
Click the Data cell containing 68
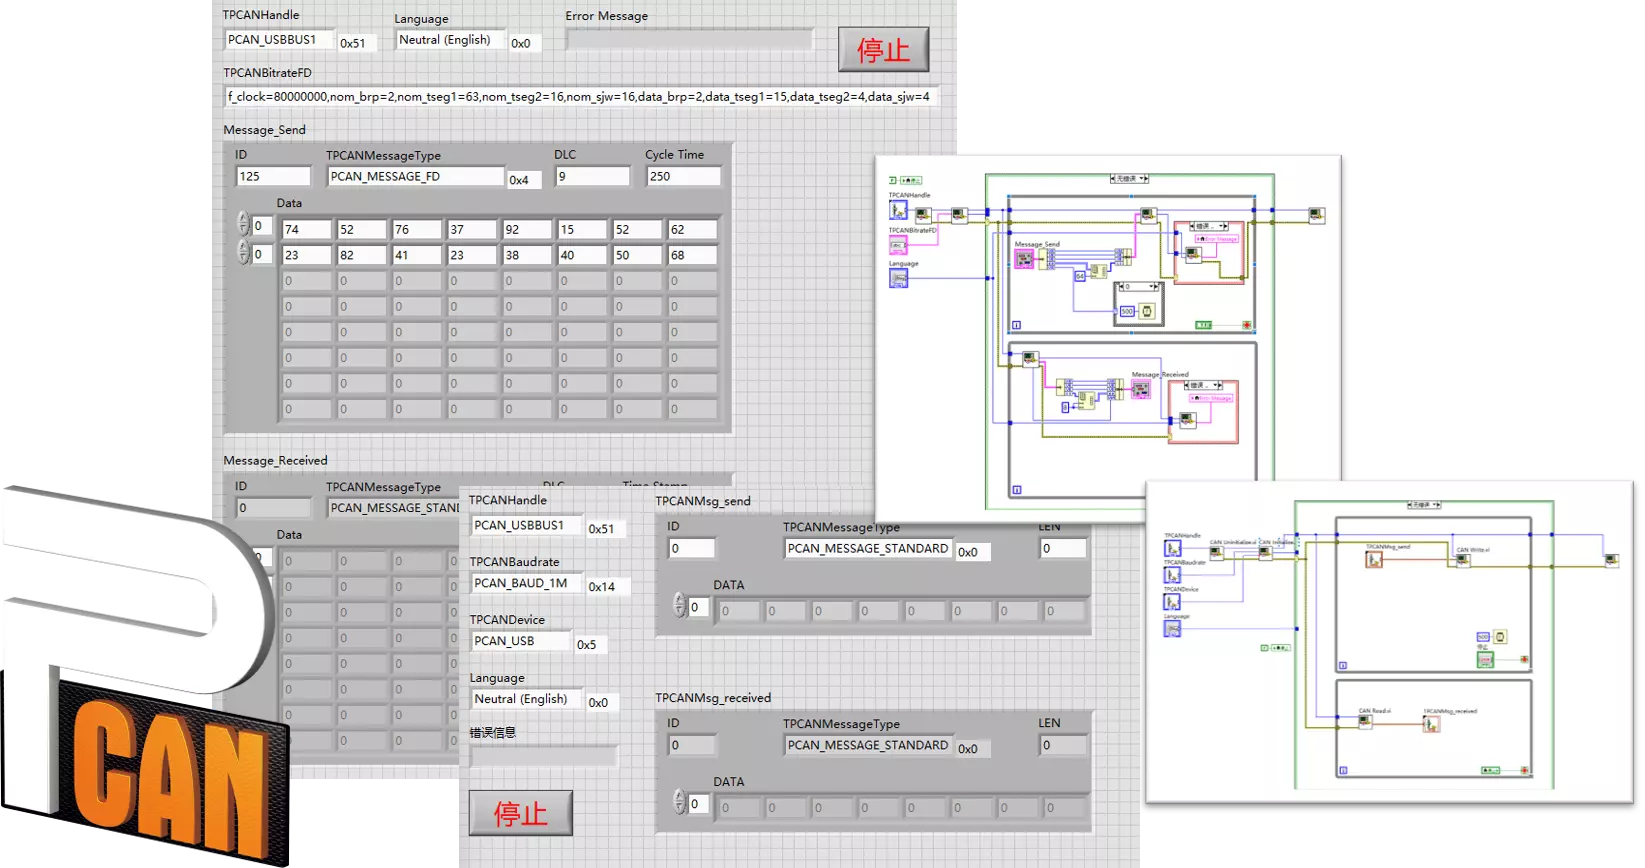click(x=692, y=256)
